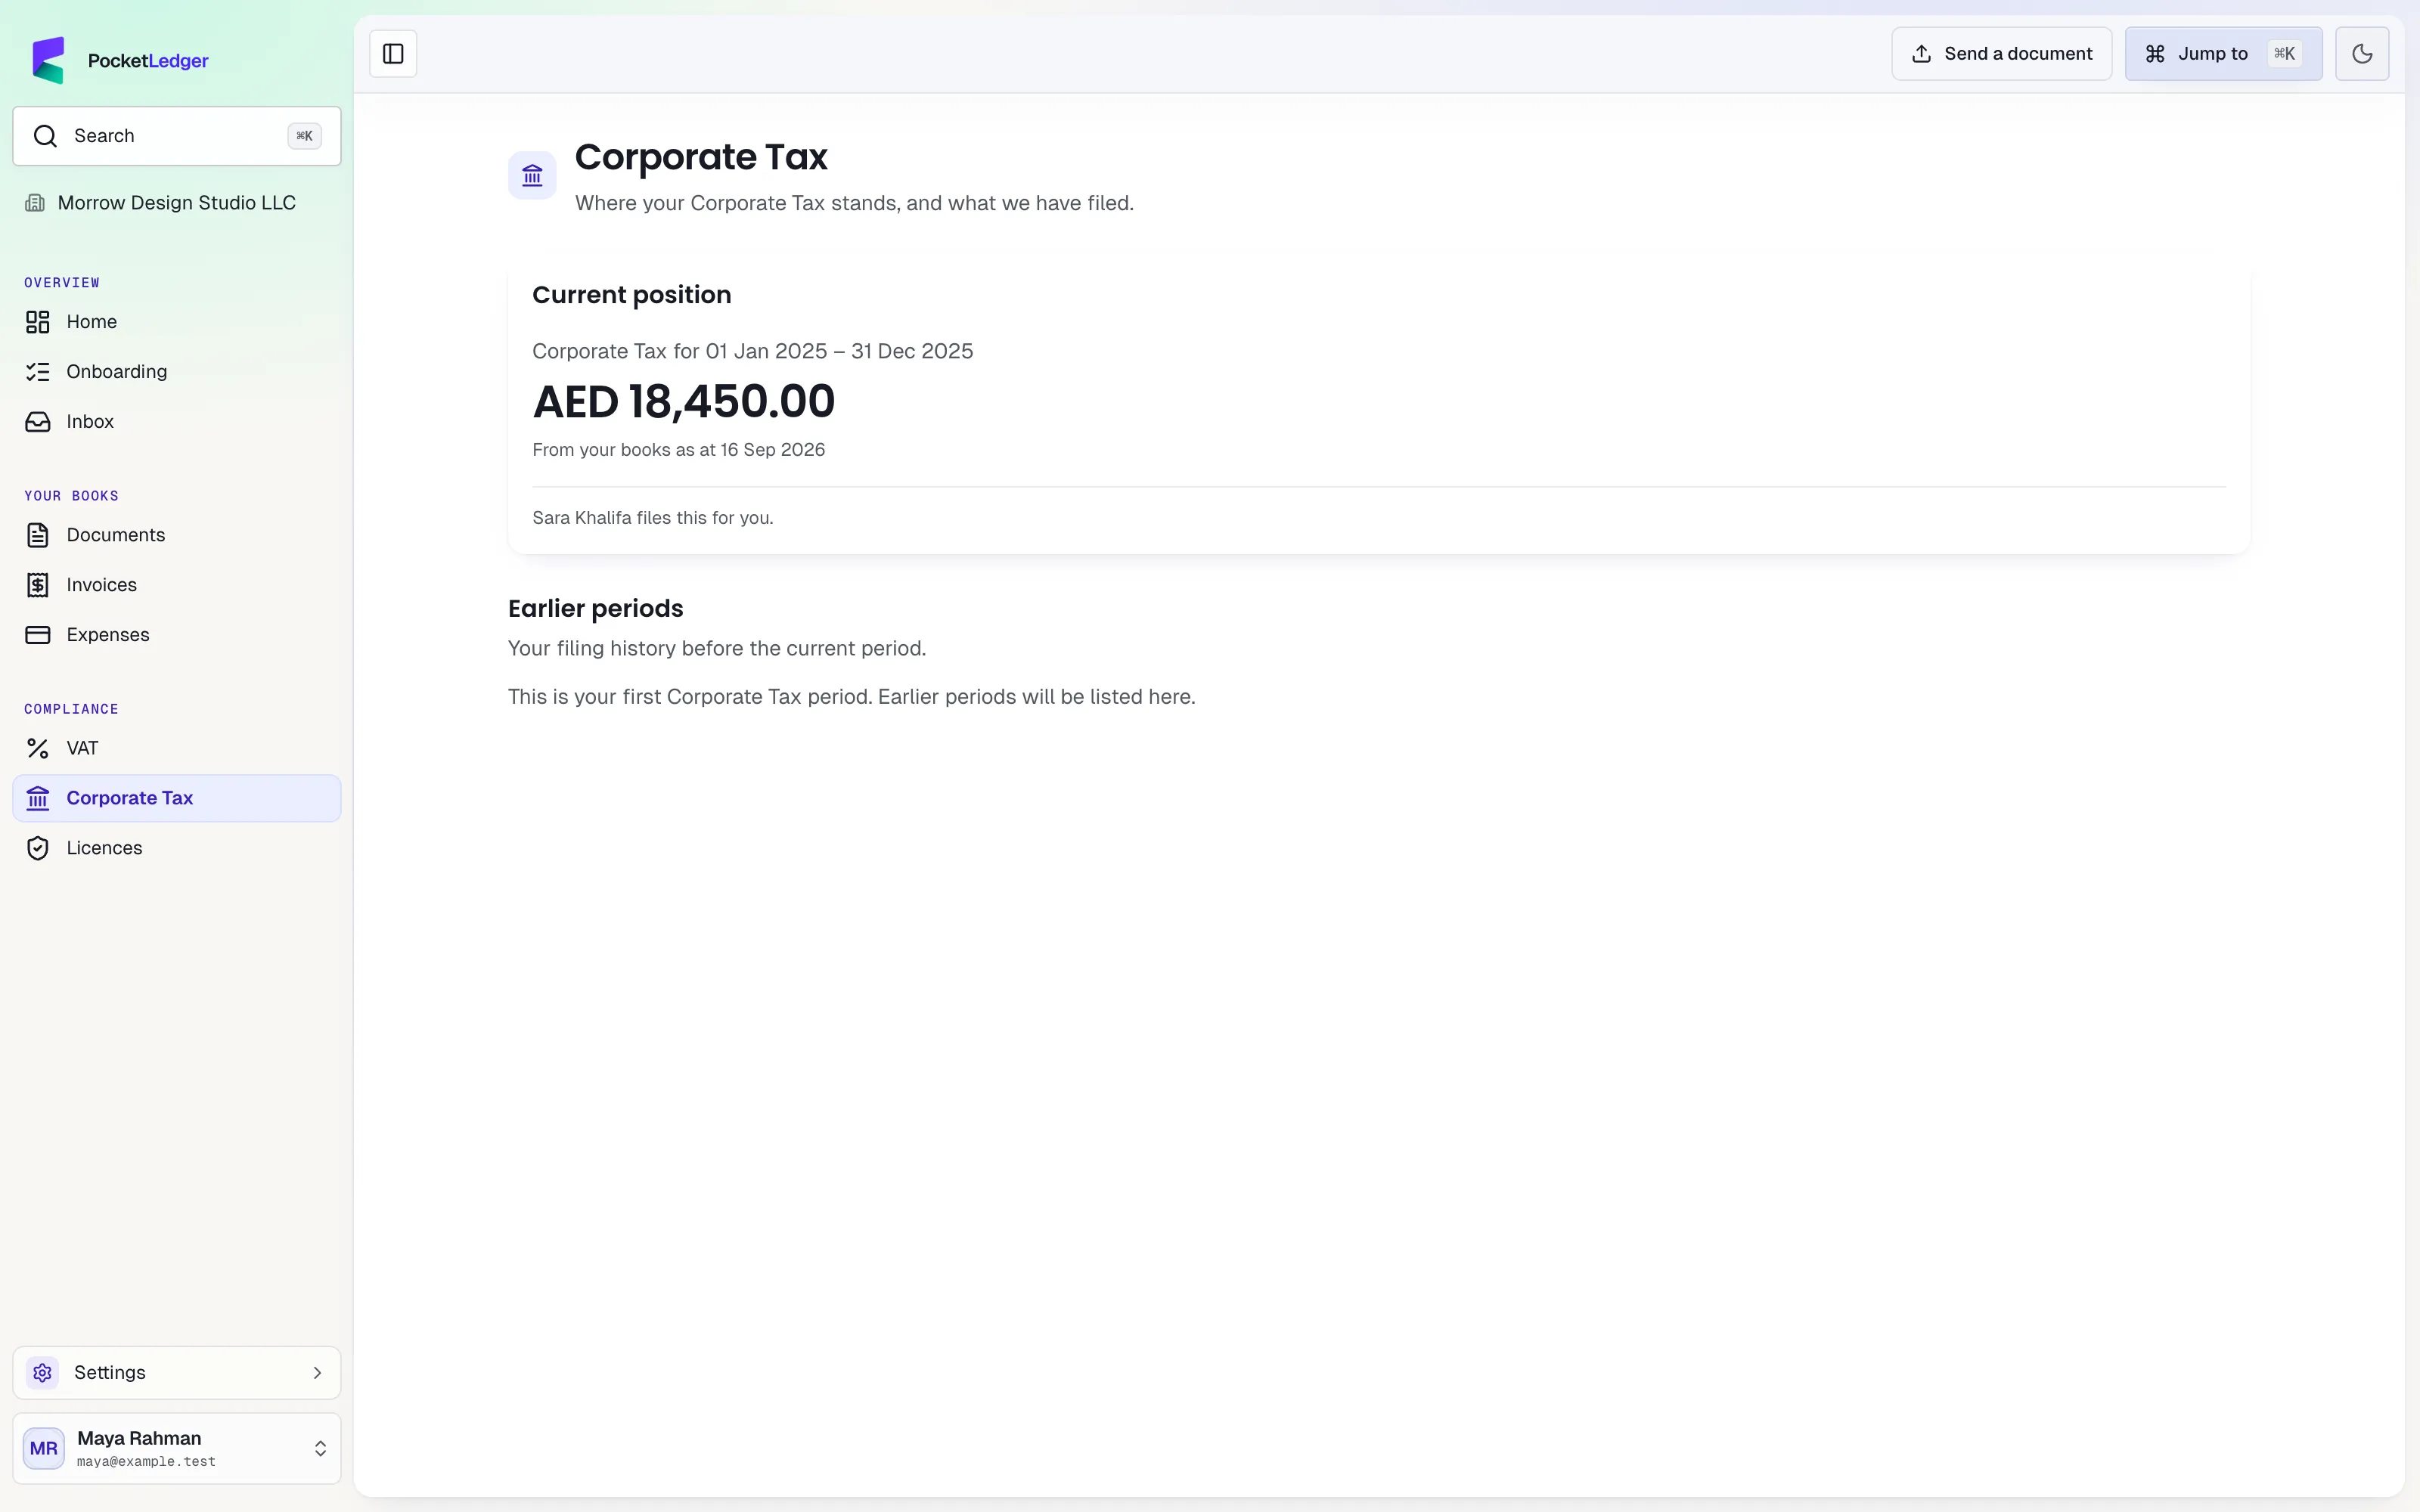Image resolution: width=2420 pixels, height=1512 pixels.
Task: Click the Settings gear icon
Action: coord(42,1373)
